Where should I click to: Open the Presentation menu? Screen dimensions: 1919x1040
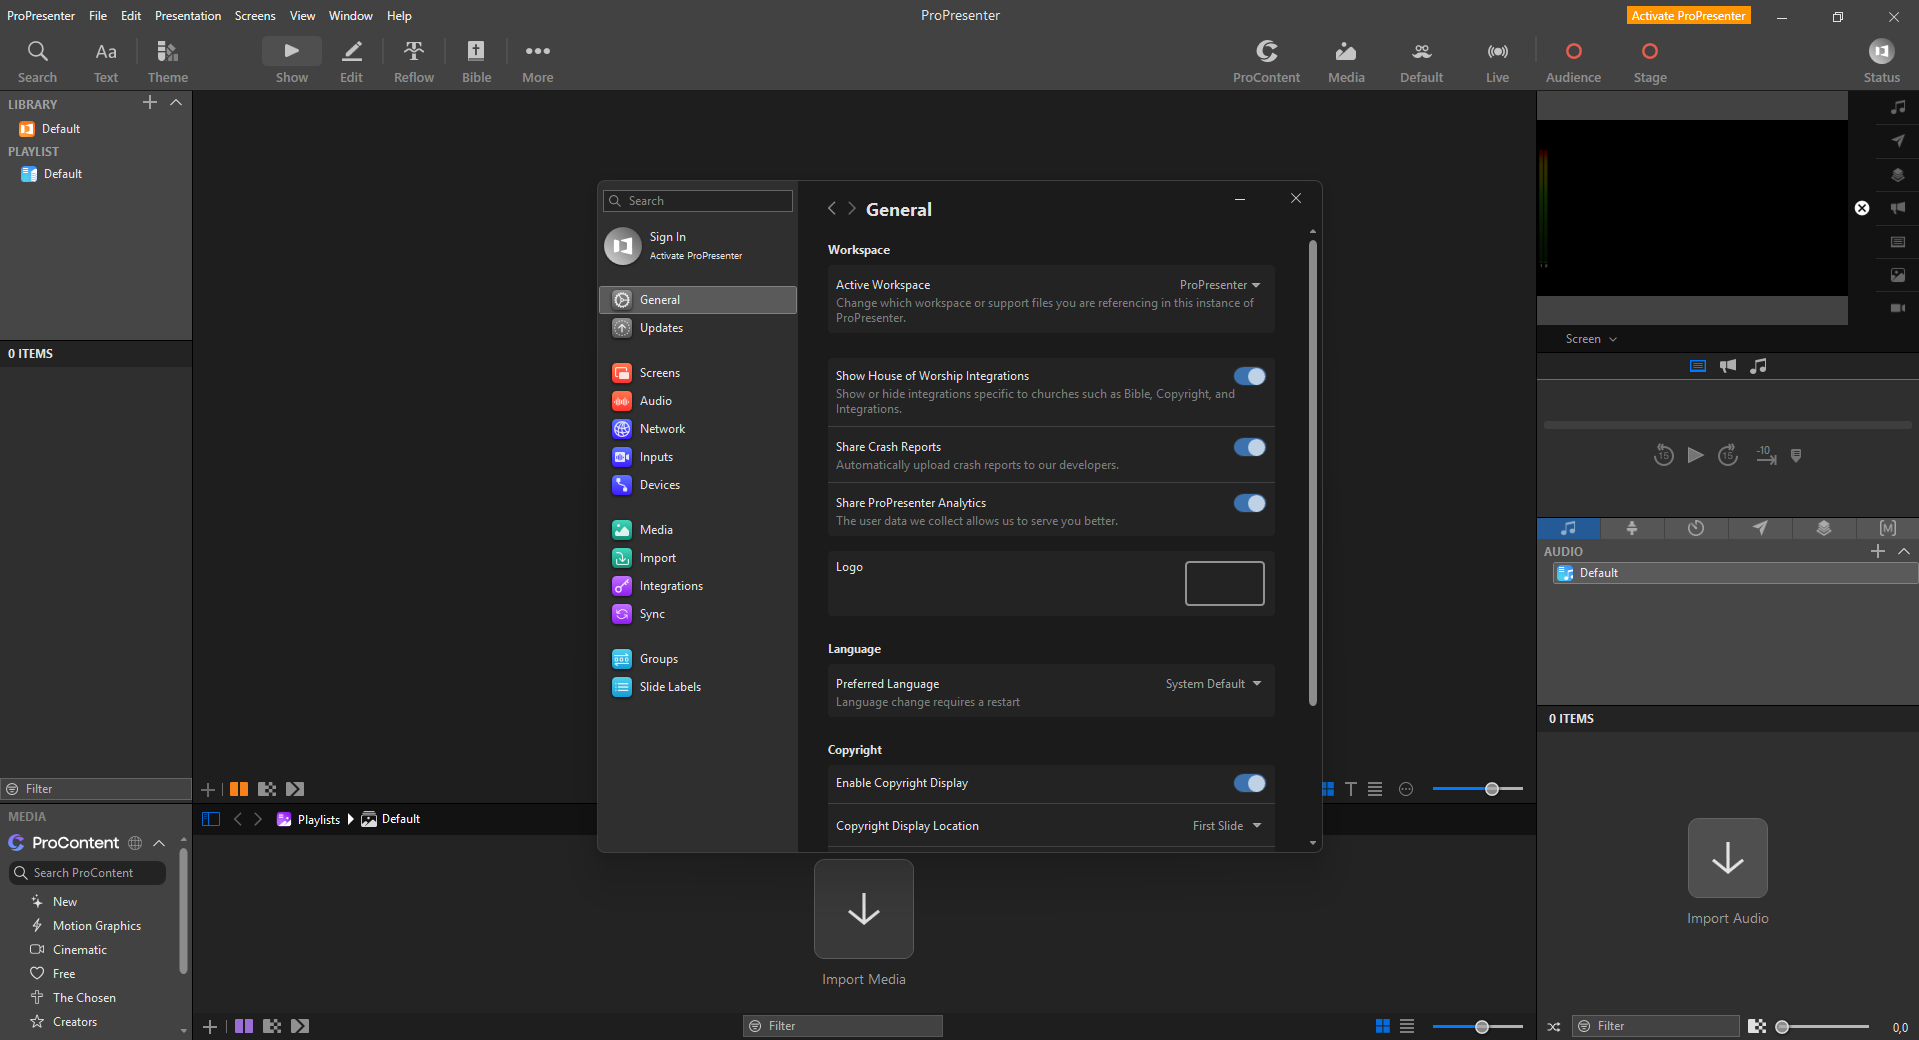[x=188, y=16]
